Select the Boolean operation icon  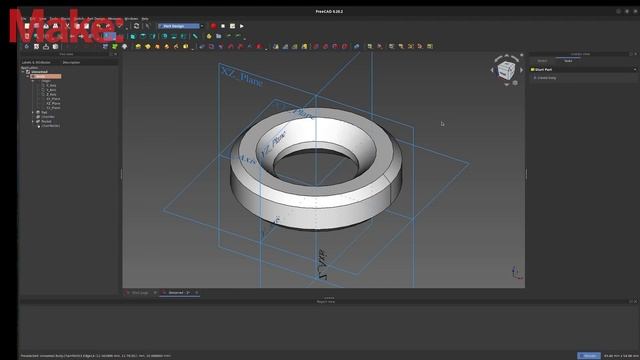click(356, 47)
